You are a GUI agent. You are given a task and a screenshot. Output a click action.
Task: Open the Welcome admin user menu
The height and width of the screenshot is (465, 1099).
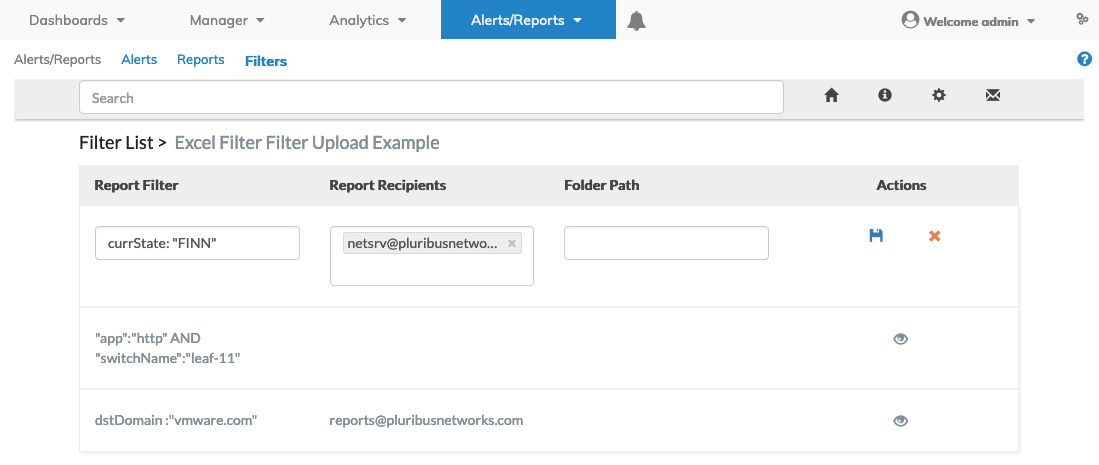tap(968, 20)
